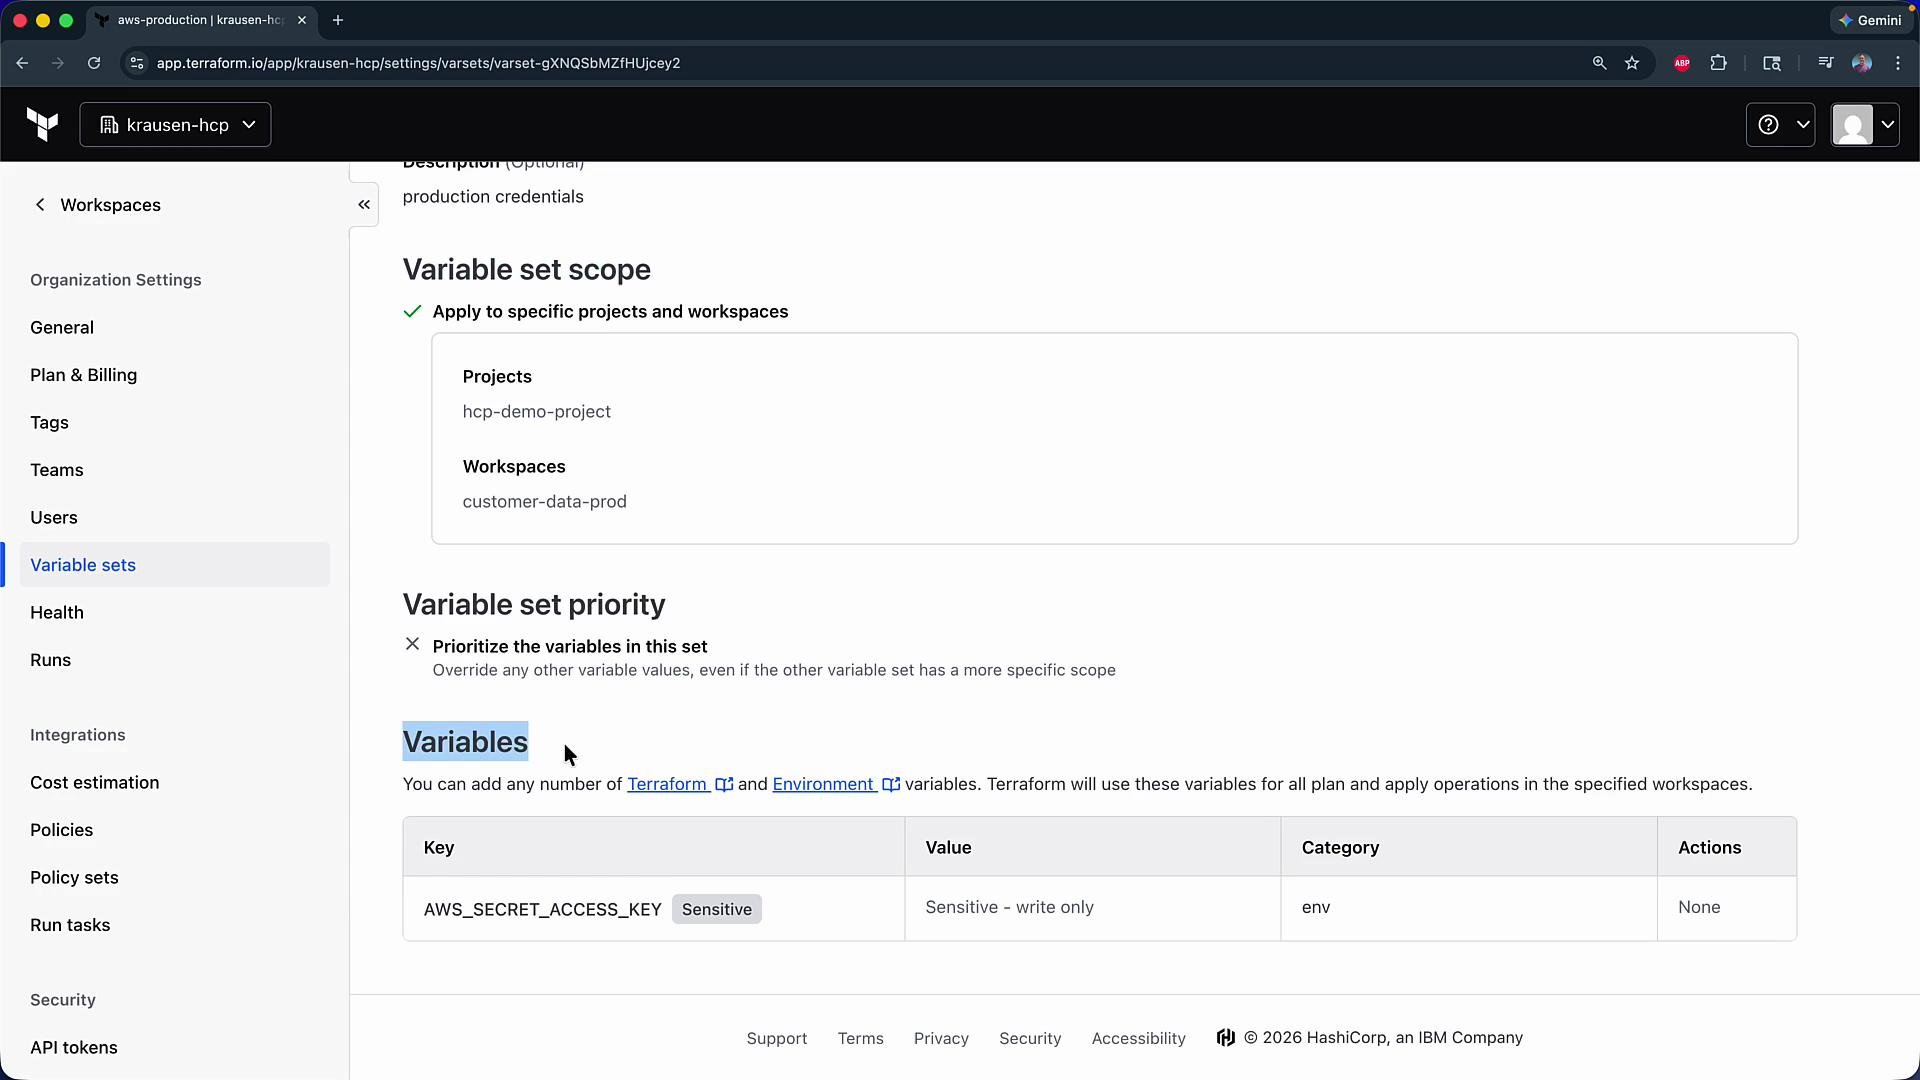Open the Teams settings page

coord(57,470)
